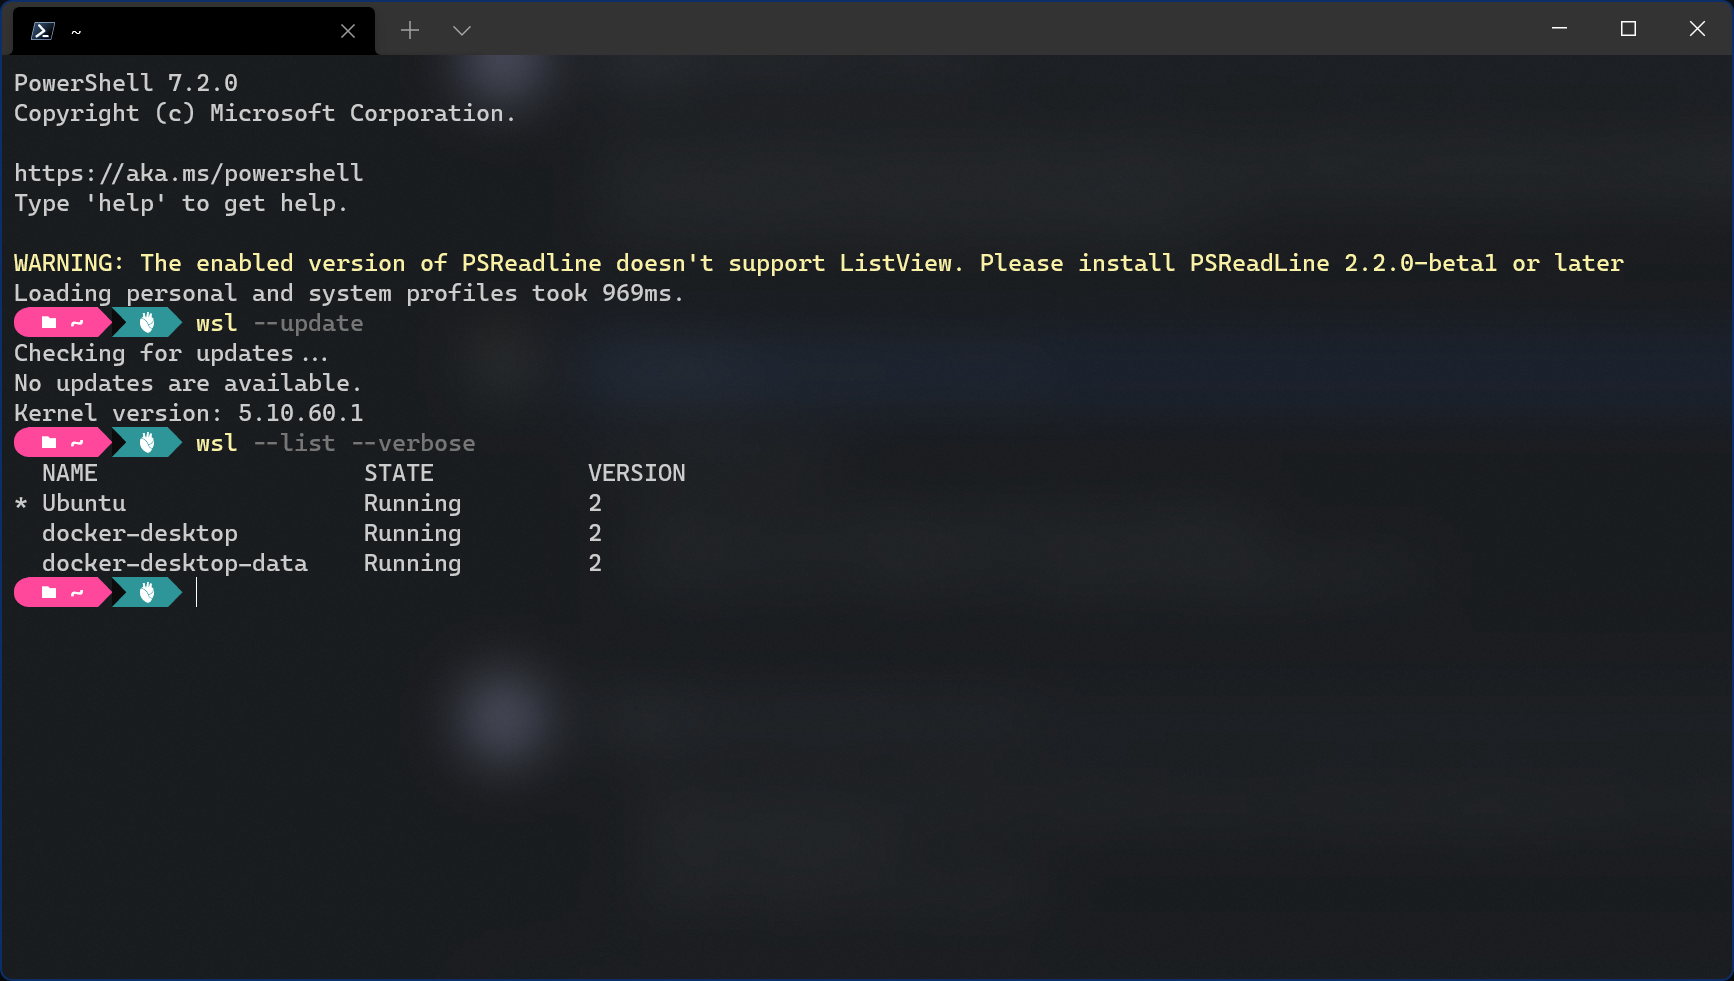The width and height of the screenshot is (1734, 981).
Task: Select the Ubuntu entry marked with an asterisk
Action: [84, 503]
